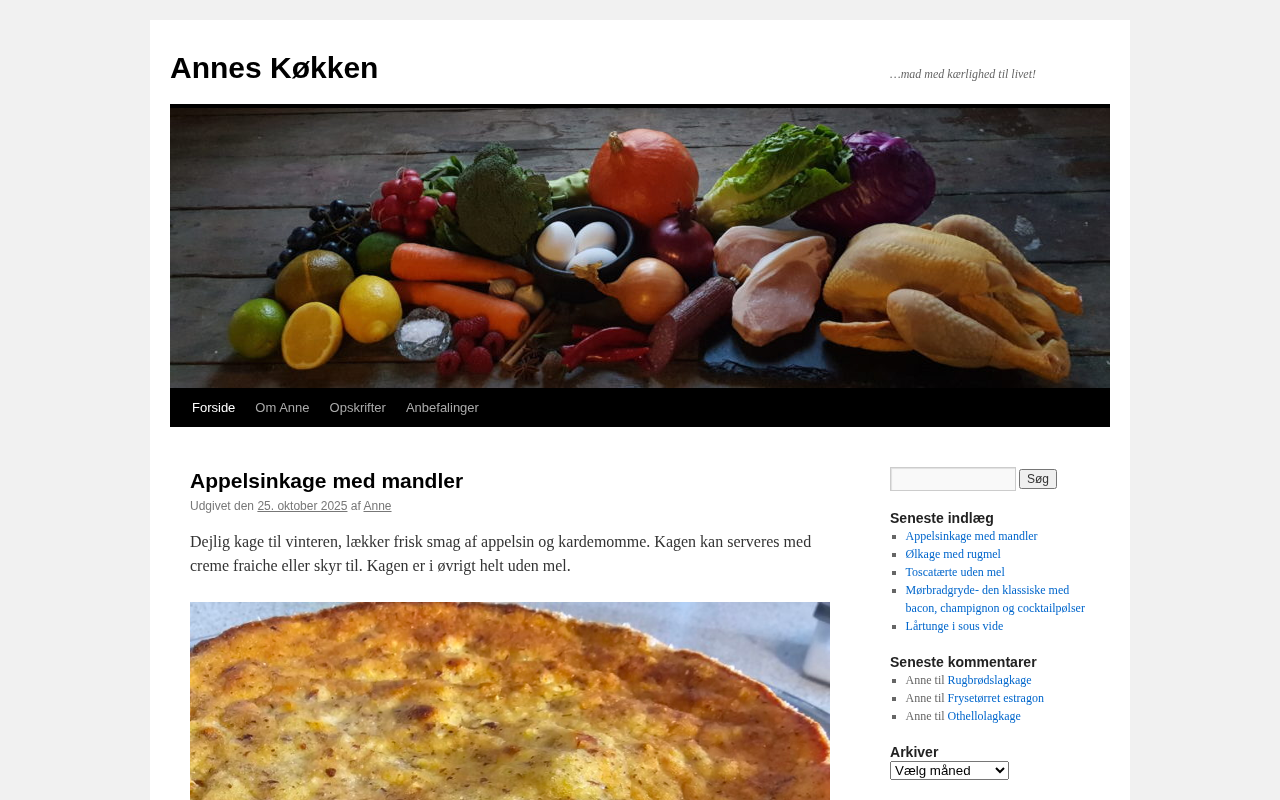The image size is (1280, 800).
Task: Click the vegetable and poultry header banner
Action: [x=640, y=248]
